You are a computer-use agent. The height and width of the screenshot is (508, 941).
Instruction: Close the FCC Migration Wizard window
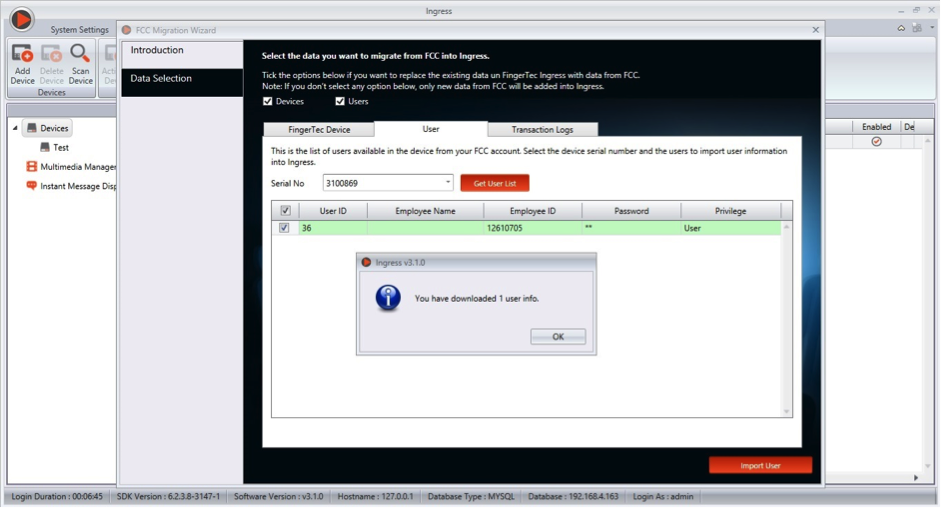pos(815,29)
